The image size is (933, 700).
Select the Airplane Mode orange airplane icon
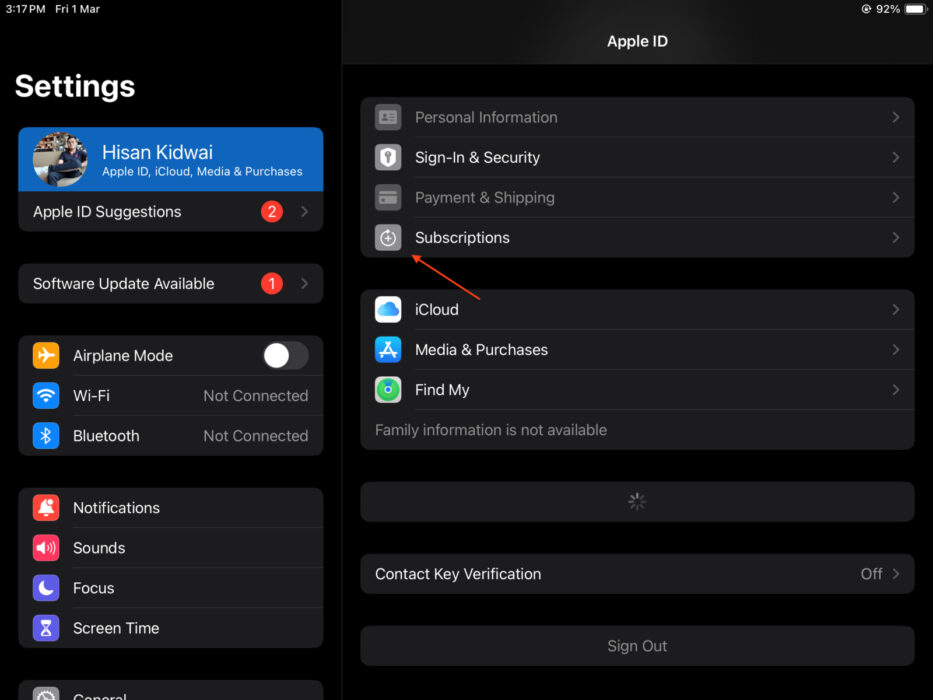pyautogui.click(x=44, y=356)
